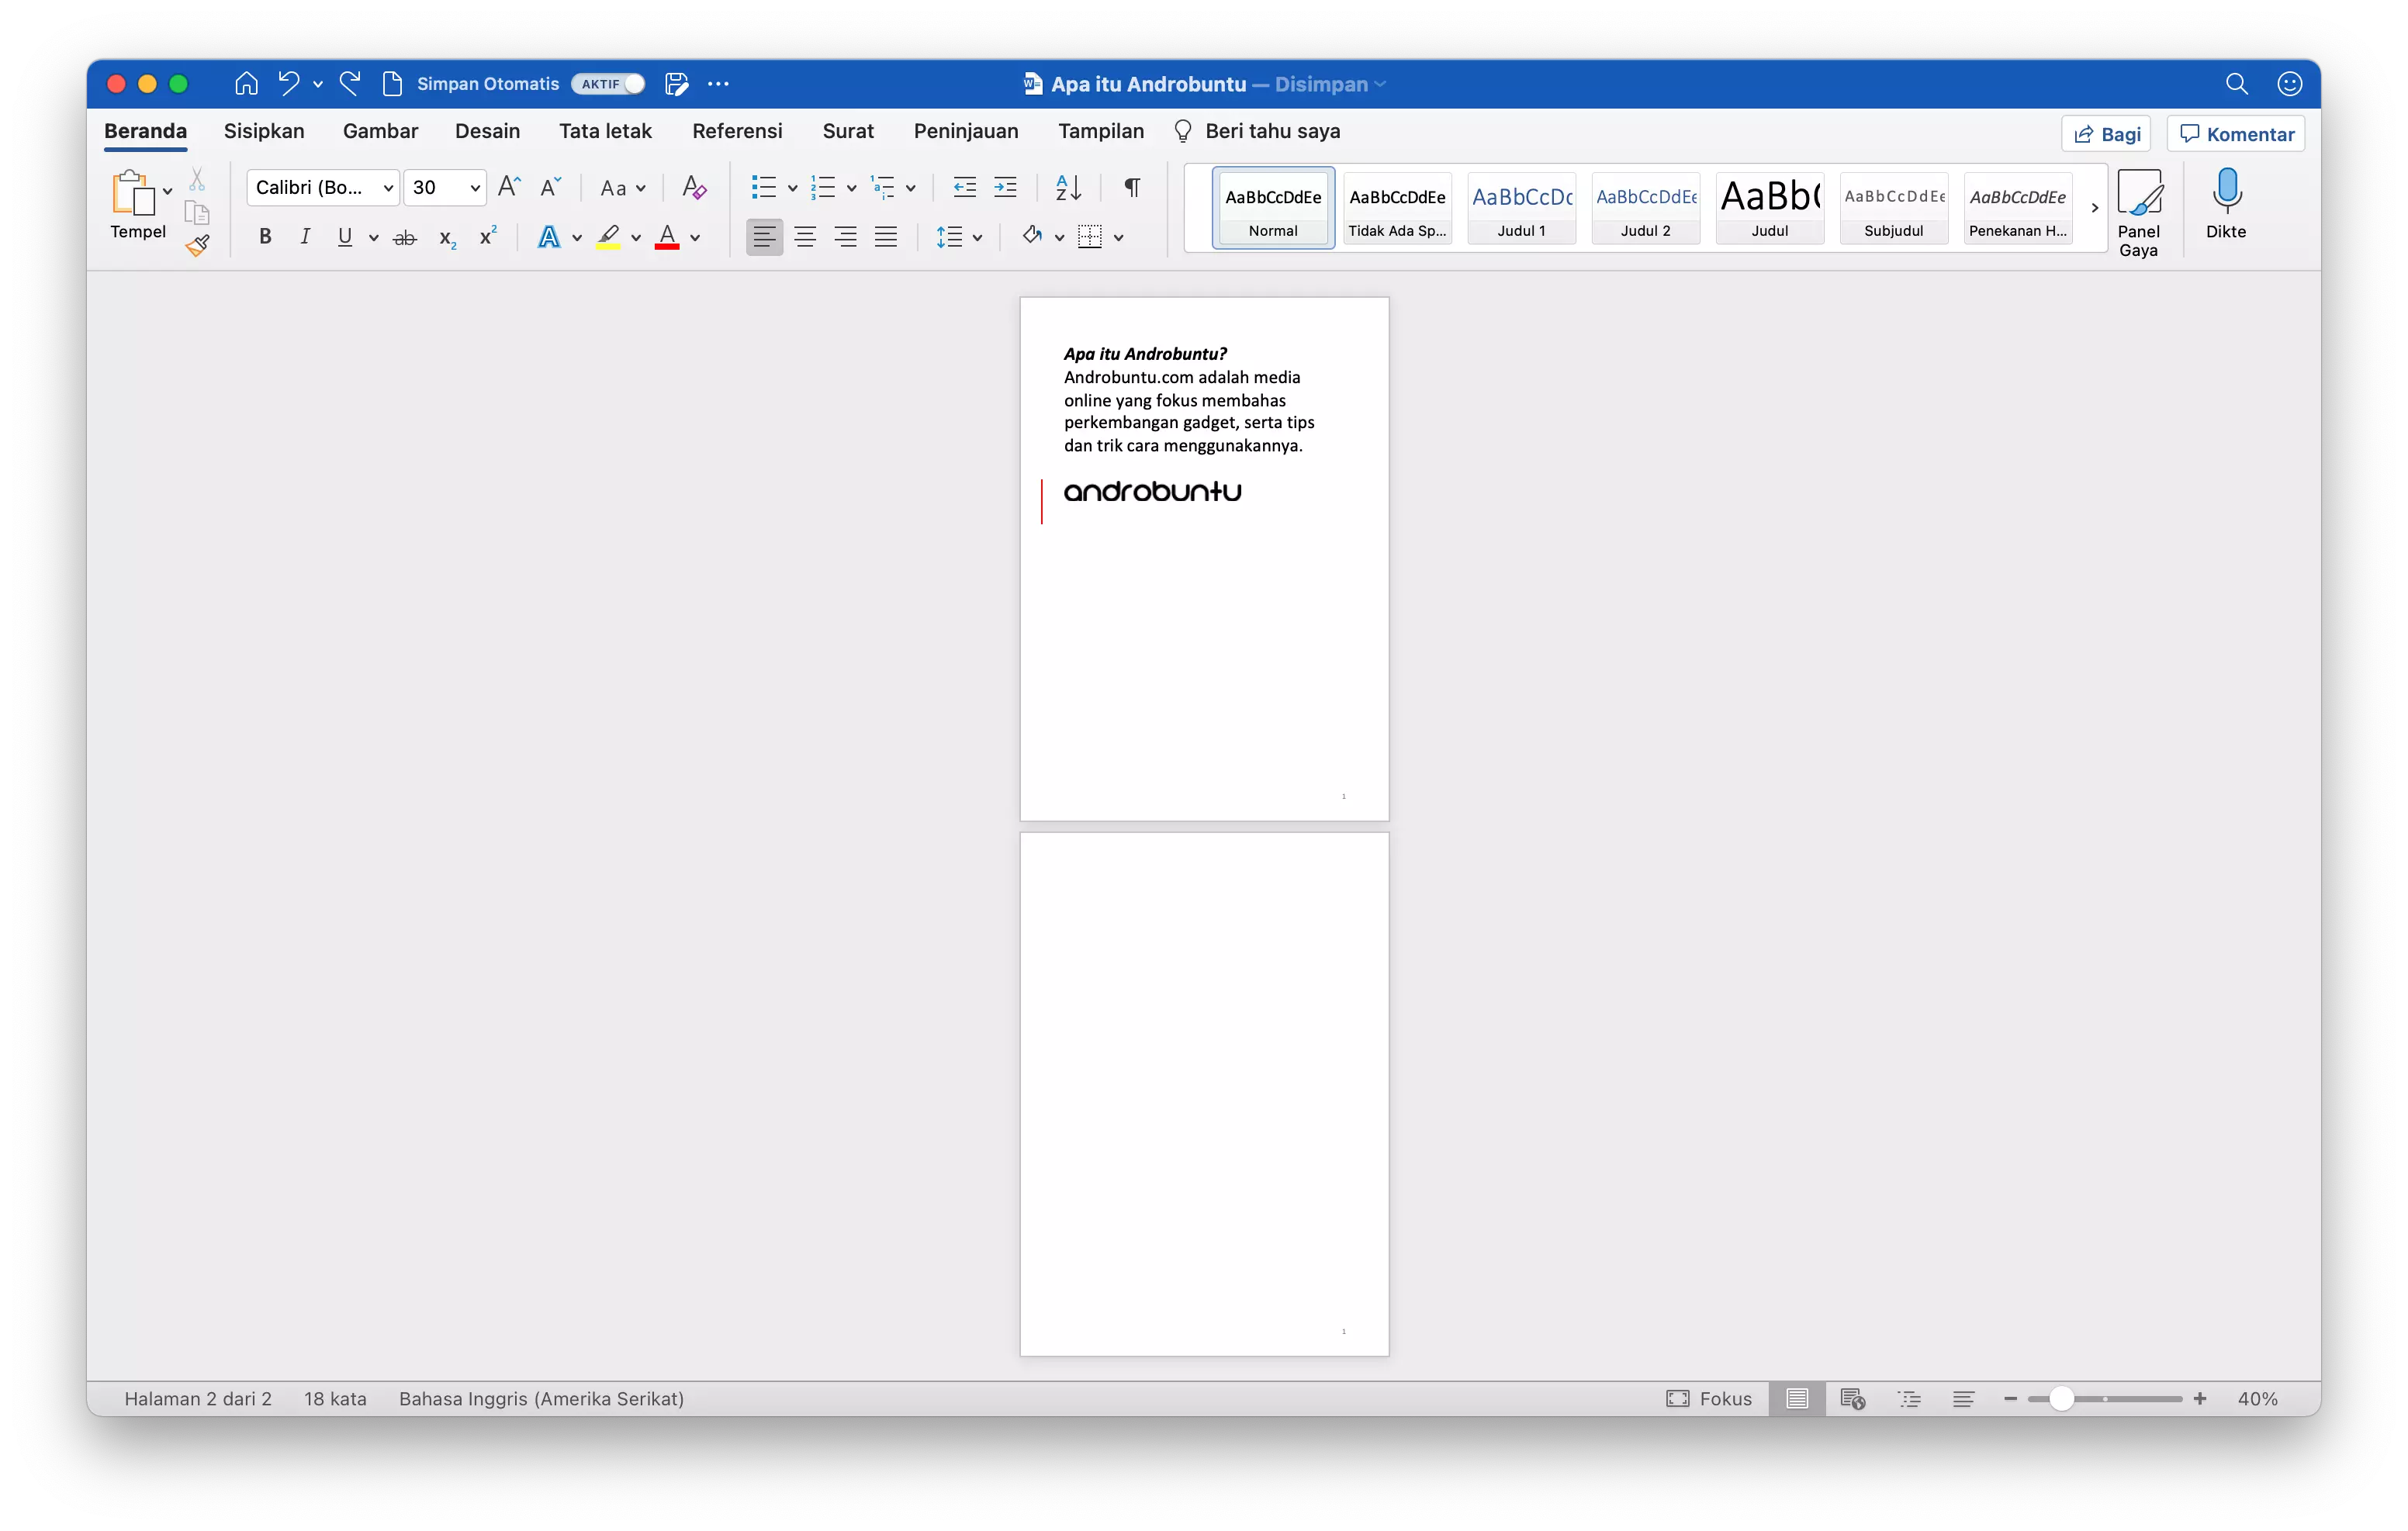
Task: Switch to print layout view icon
Action: (x=1797, y=1399)
